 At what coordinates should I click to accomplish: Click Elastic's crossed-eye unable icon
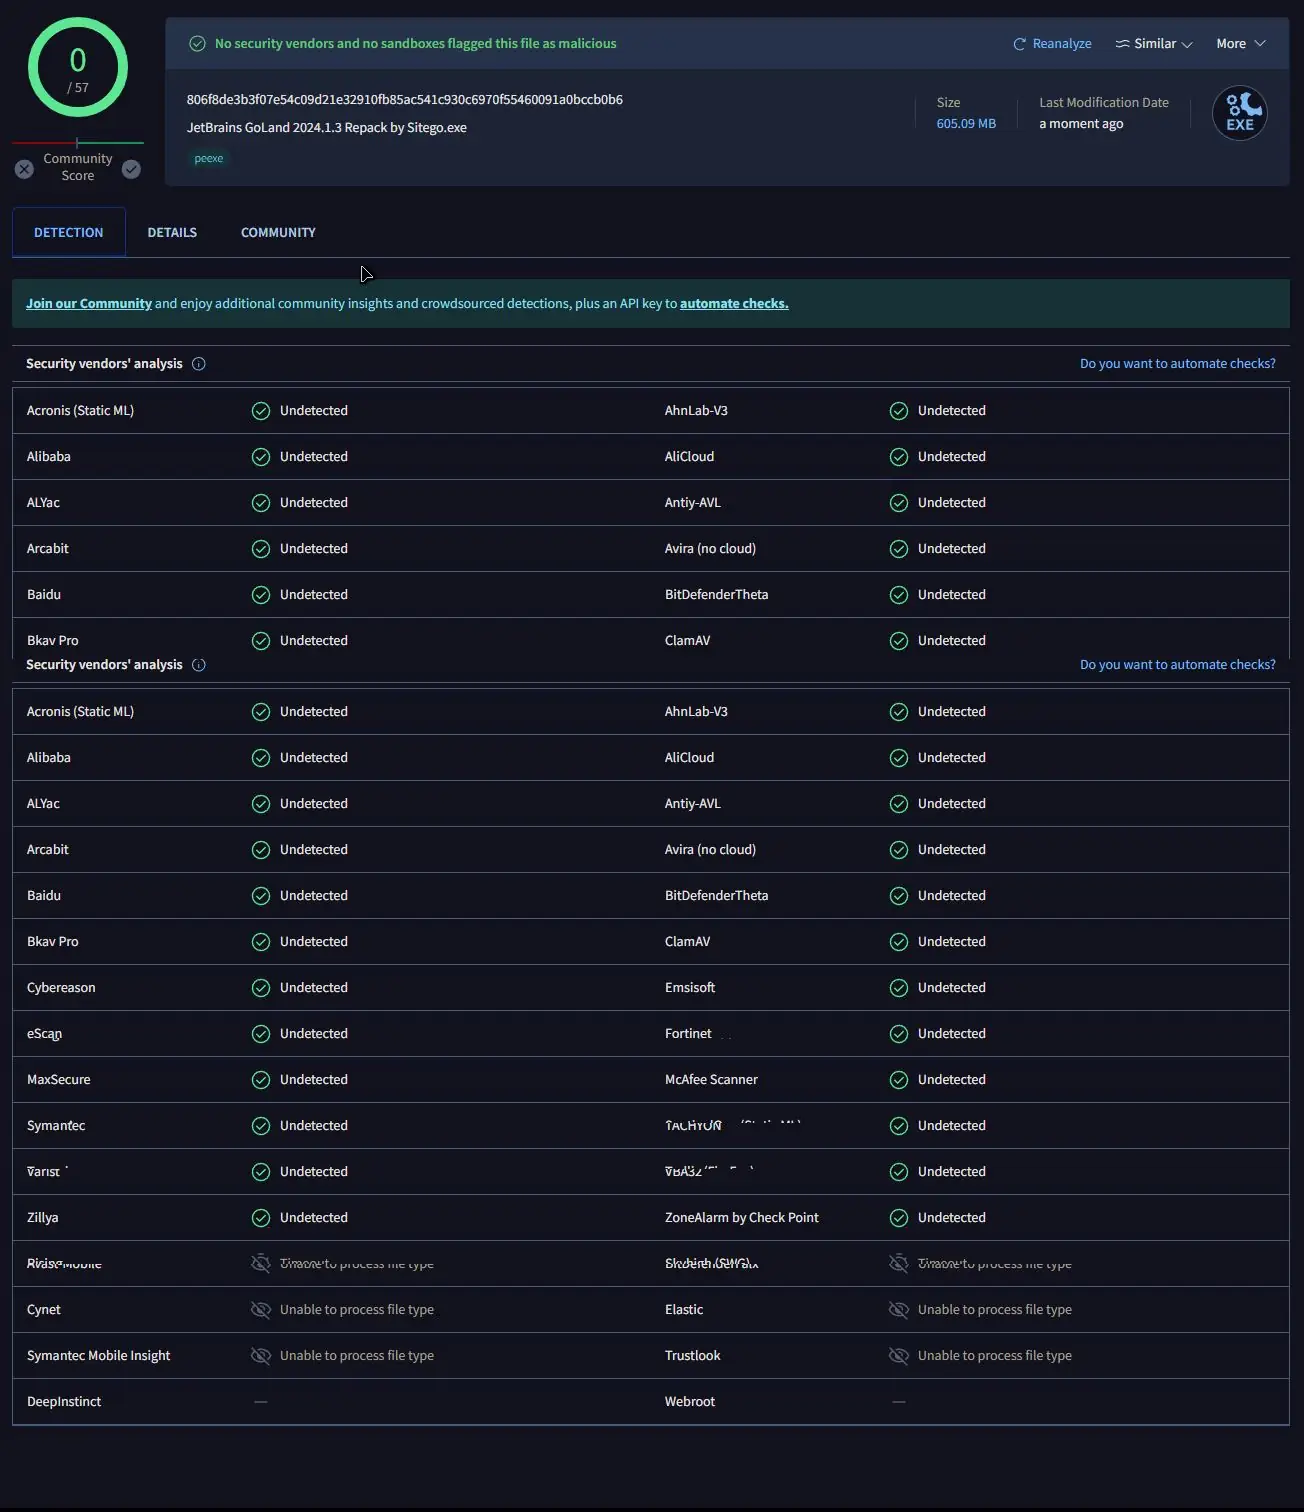[x=899, y=1310]
